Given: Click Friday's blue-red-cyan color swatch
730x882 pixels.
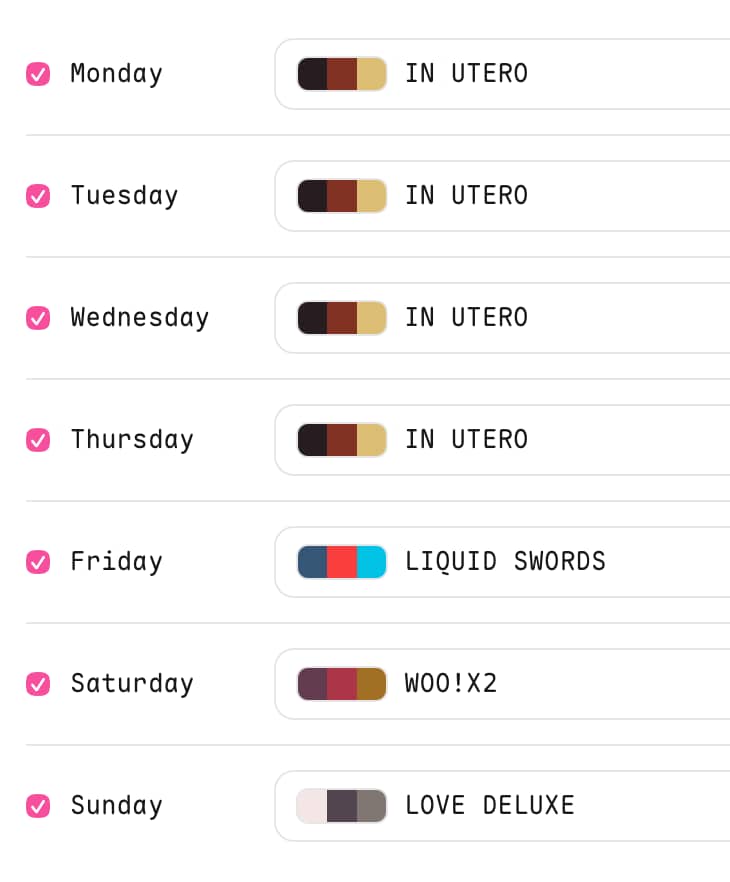Looking at the screenshot, I should click(342, 562).
